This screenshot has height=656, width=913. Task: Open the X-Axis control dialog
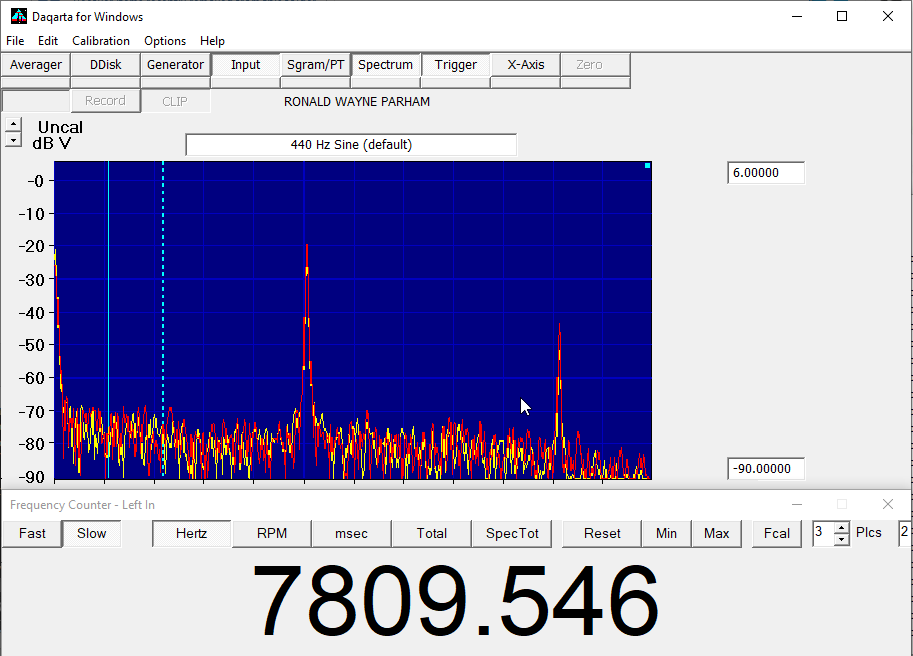click(x=525, y=65)
